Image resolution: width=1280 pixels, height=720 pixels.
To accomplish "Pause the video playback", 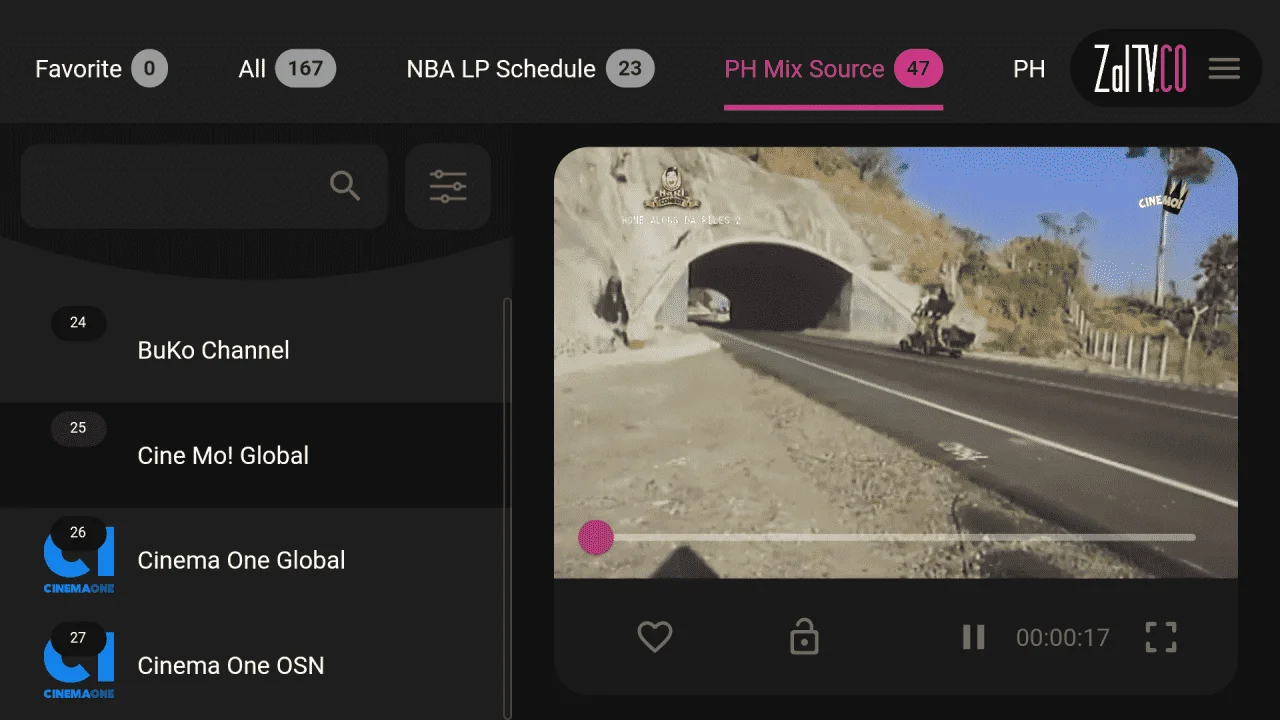I will pos(973,637).
